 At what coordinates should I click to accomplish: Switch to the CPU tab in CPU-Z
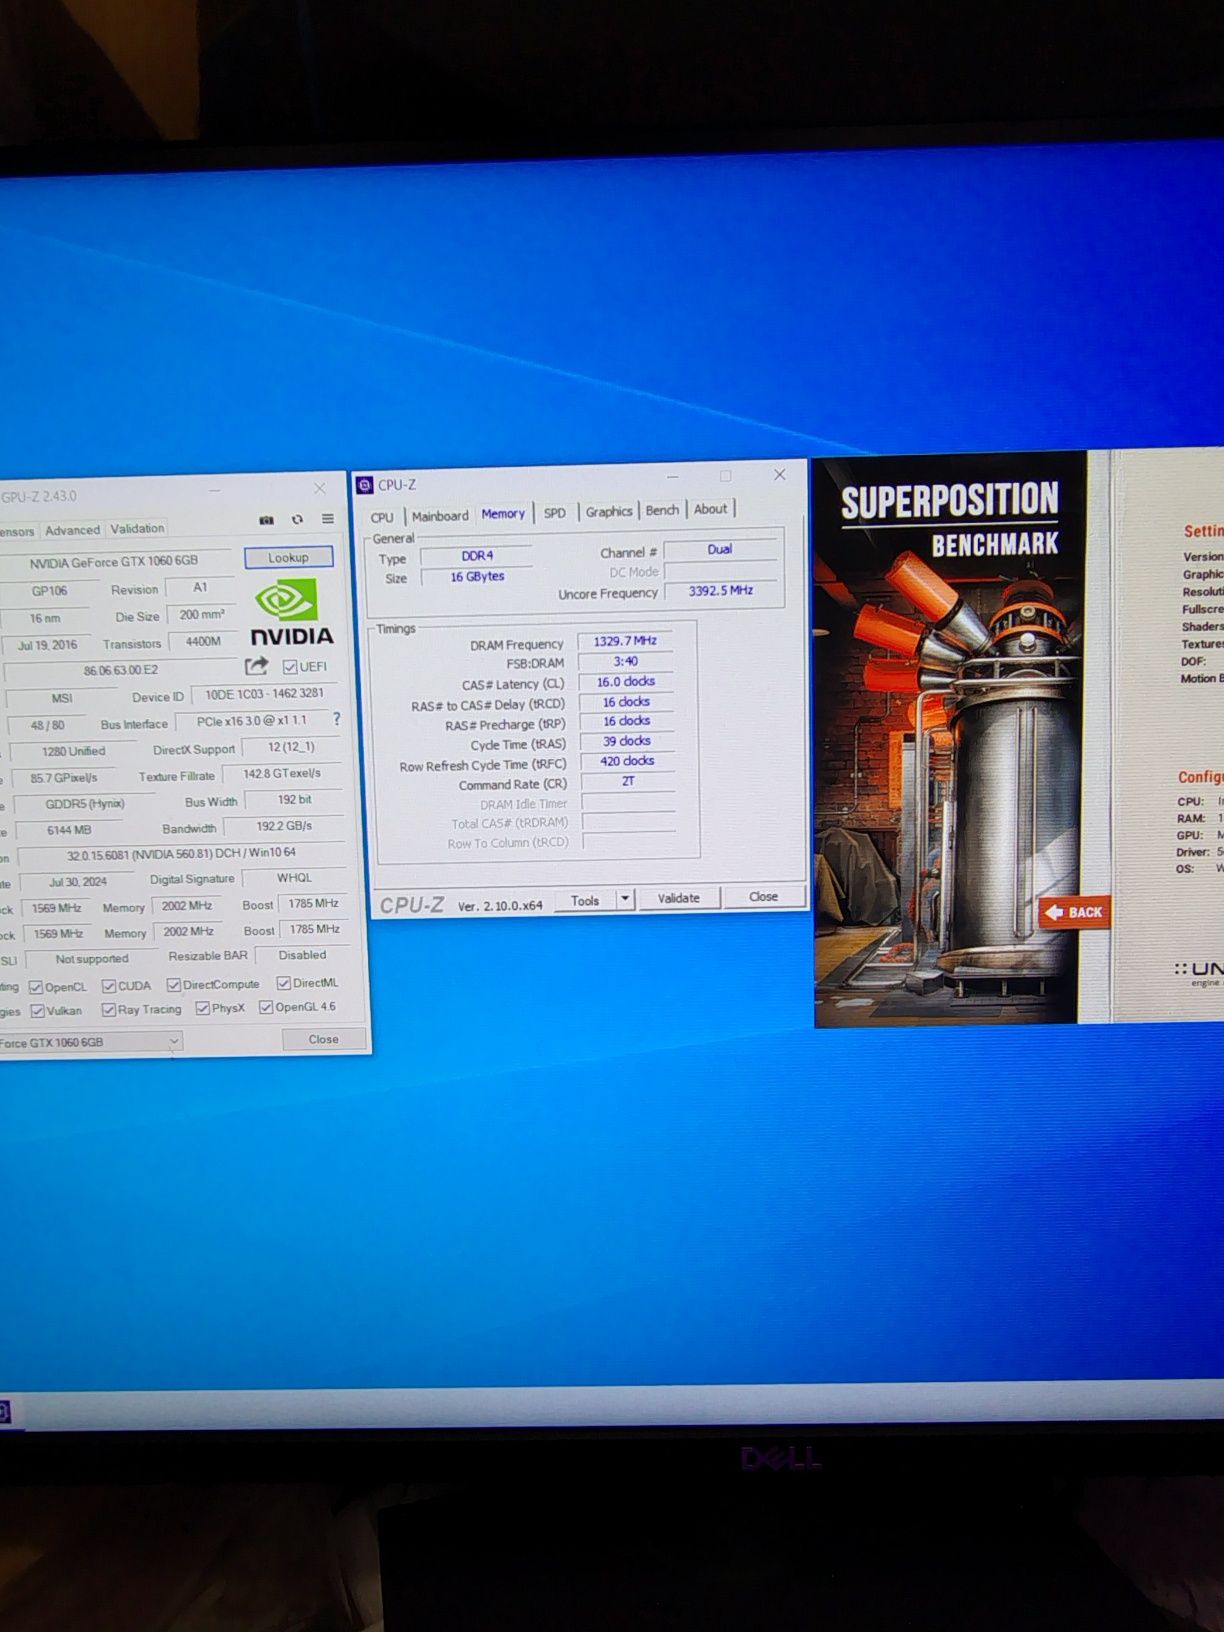(382, 517)
